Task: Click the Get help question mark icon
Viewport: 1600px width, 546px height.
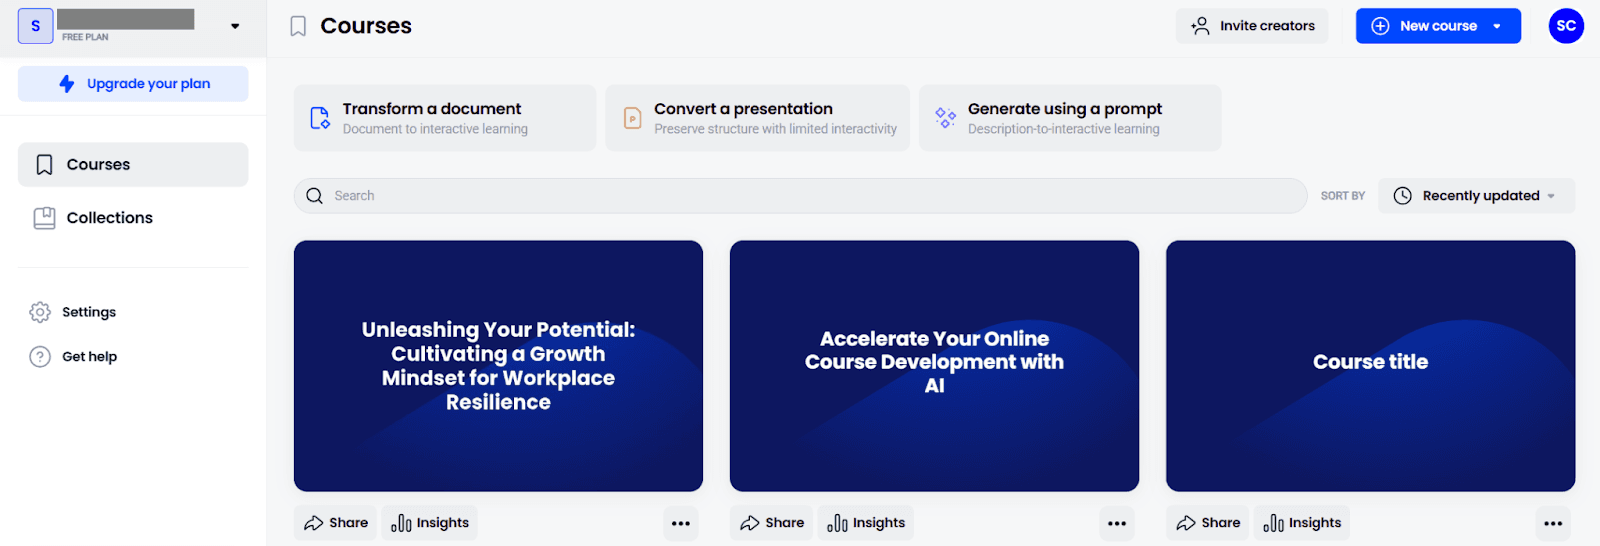Action: click(40, 357)
